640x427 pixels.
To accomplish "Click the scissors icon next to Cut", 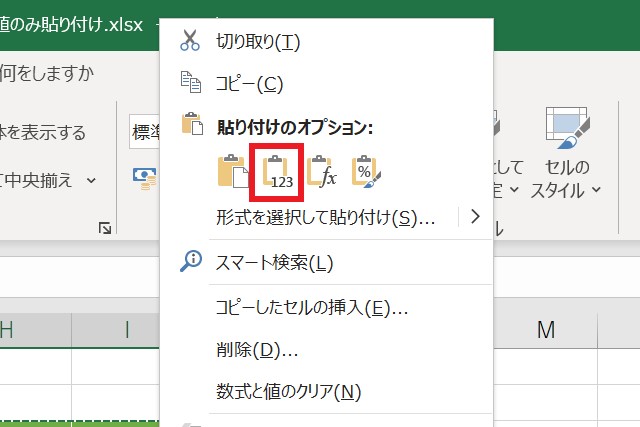I will click(x=190, y=40).
